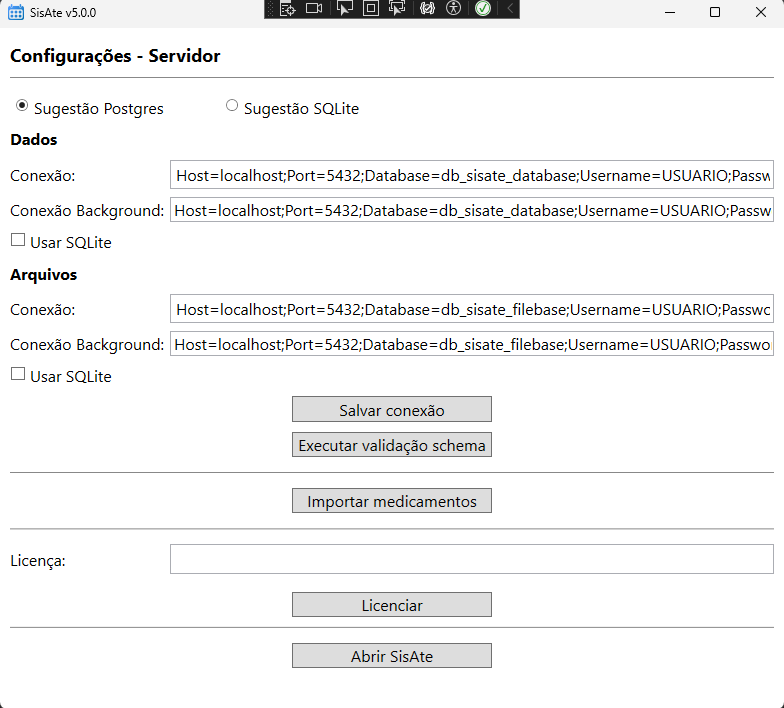Collapse the debug toolbar with the chevron
The image size is (784, 708).
(510, 9)
